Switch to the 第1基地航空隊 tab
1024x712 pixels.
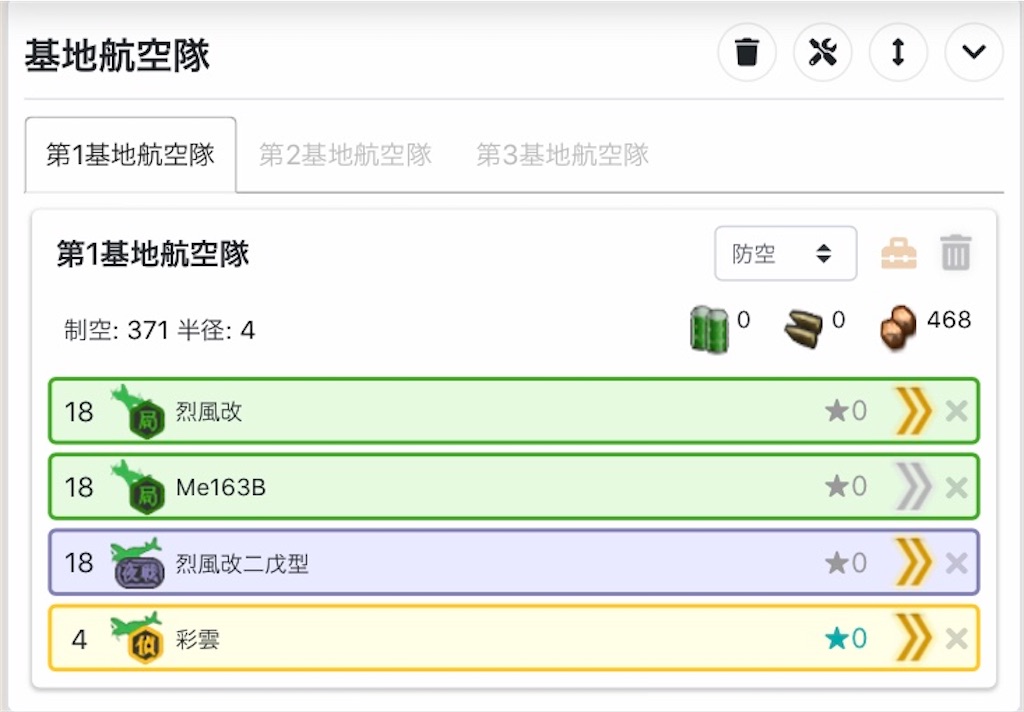(131, 155)
